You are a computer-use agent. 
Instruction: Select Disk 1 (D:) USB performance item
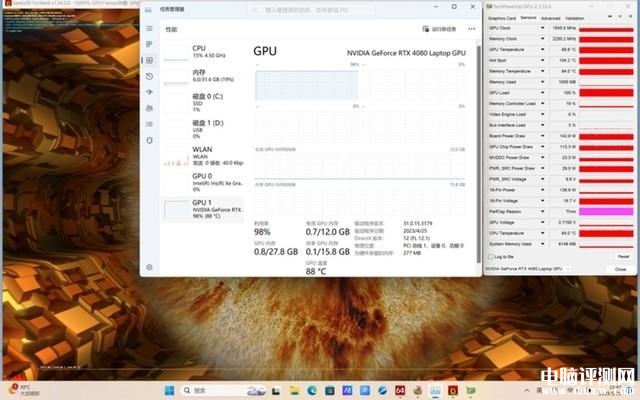203,129
